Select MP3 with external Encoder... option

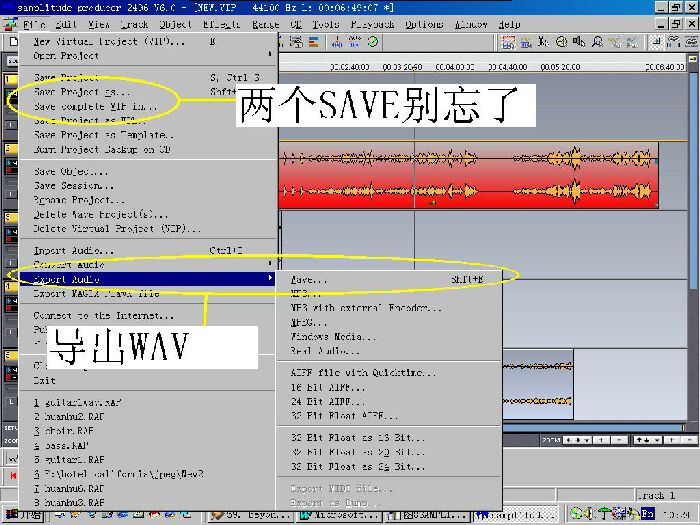coord(389,308)
